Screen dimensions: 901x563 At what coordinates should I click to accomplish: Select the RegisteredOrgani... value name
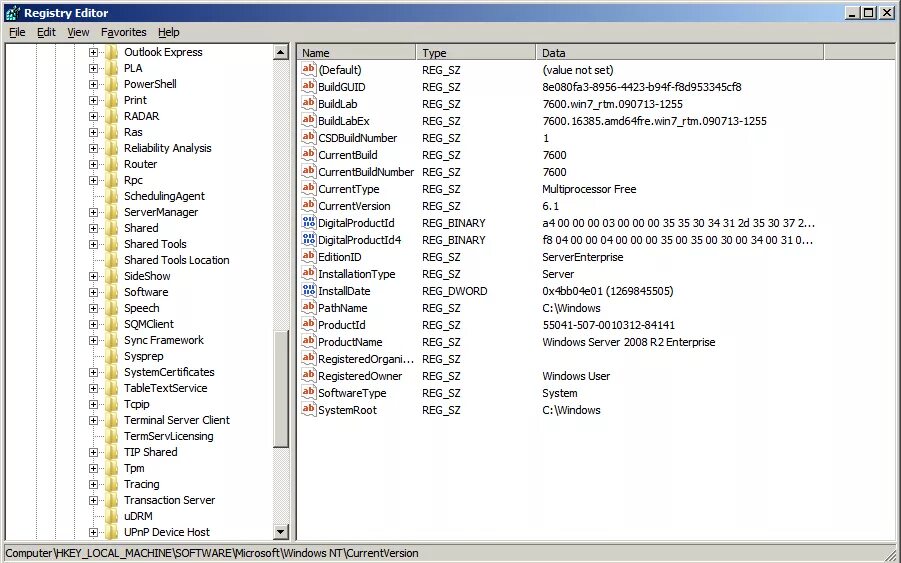366,359
